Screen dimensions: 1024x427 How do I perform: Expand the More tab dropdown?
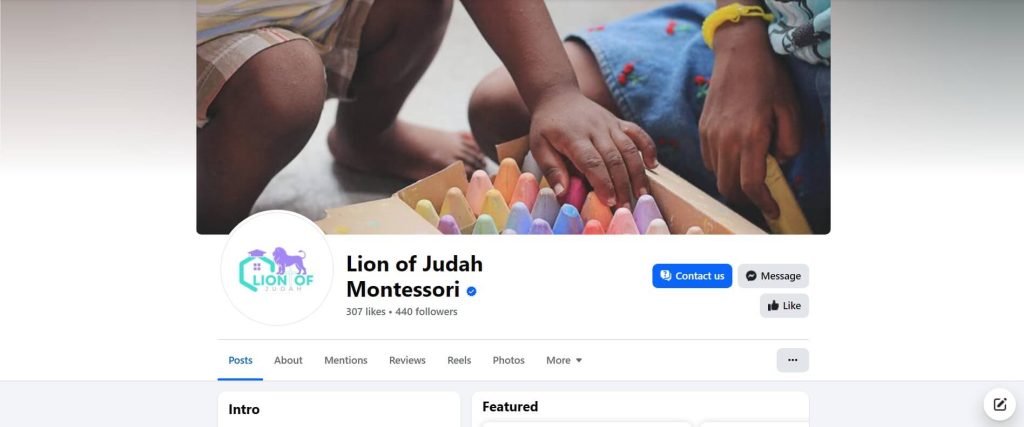click(564, 360)
